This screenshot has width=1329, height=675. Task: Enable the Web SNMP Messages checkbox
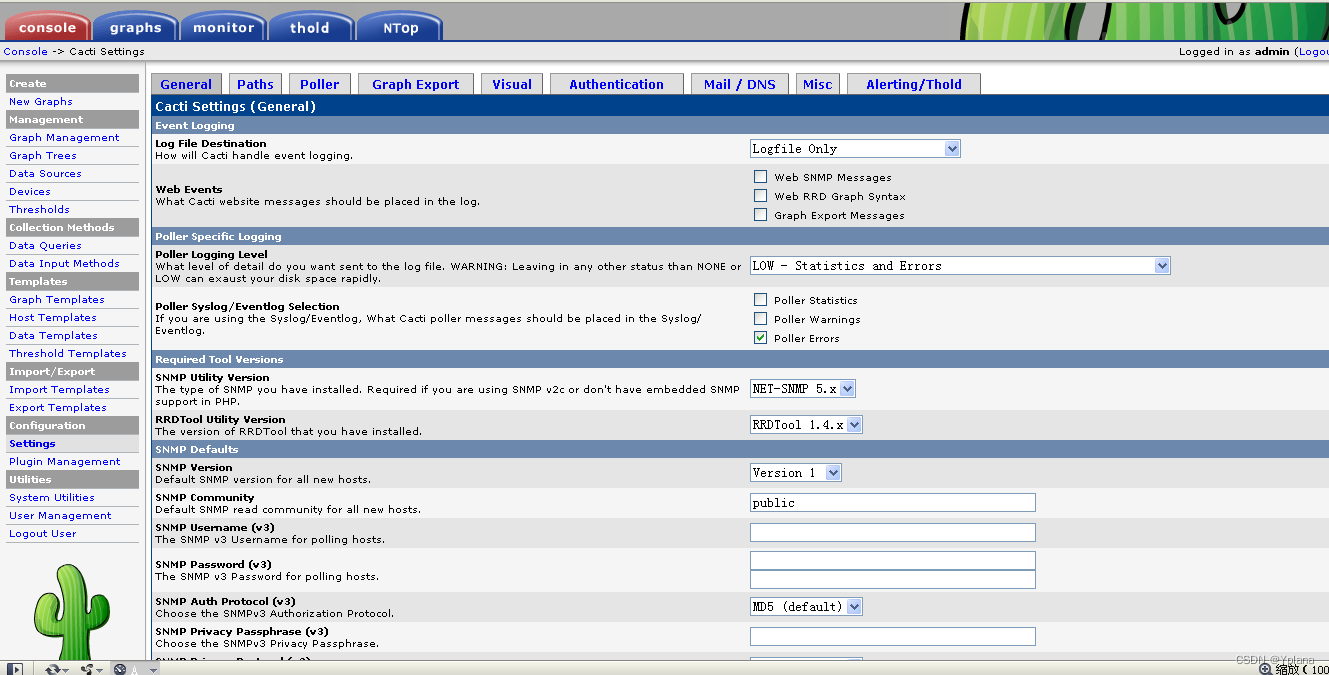pyautogui.click(x=760, y=177)
